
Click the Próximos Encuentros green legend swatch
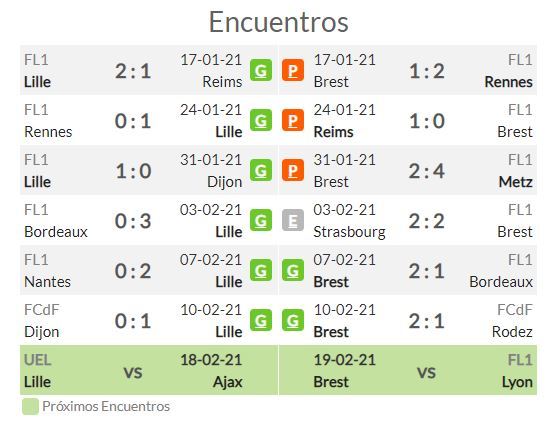coord(30,406)
